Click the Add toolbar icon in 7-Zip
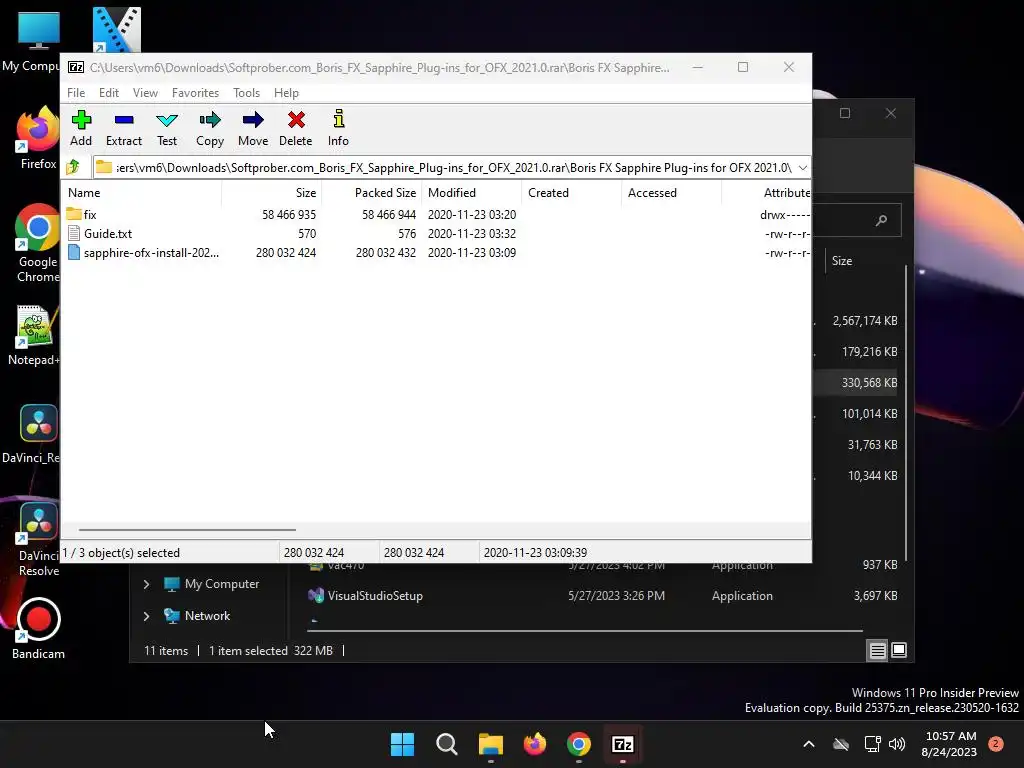 click(x=81, y=128)
